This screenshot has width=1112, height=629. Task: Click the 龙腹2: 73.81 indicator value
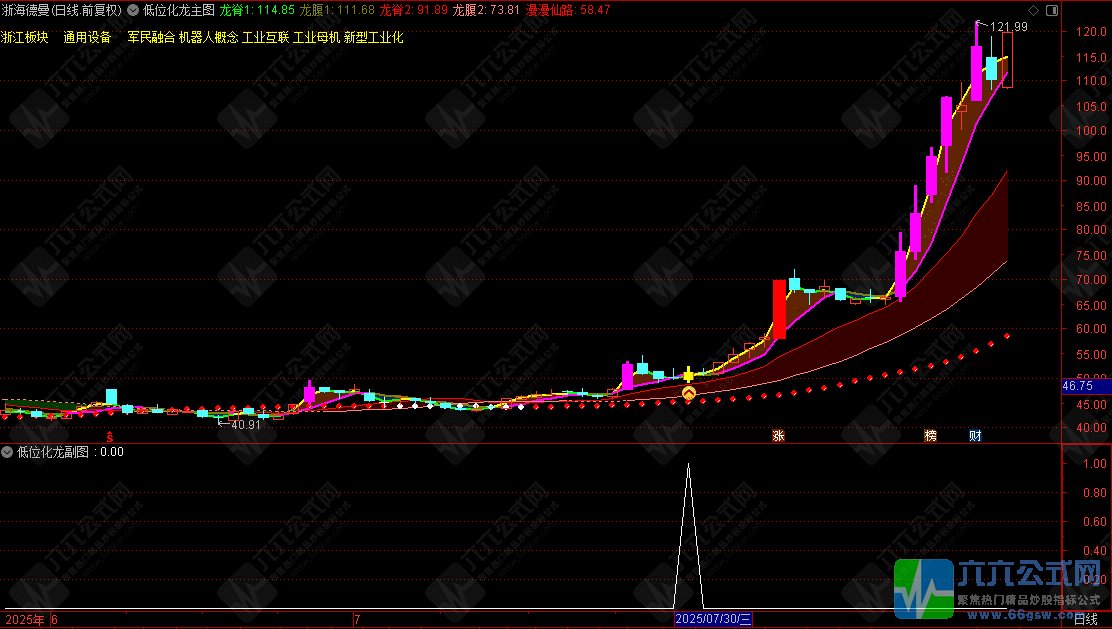[x=486, y=10]
